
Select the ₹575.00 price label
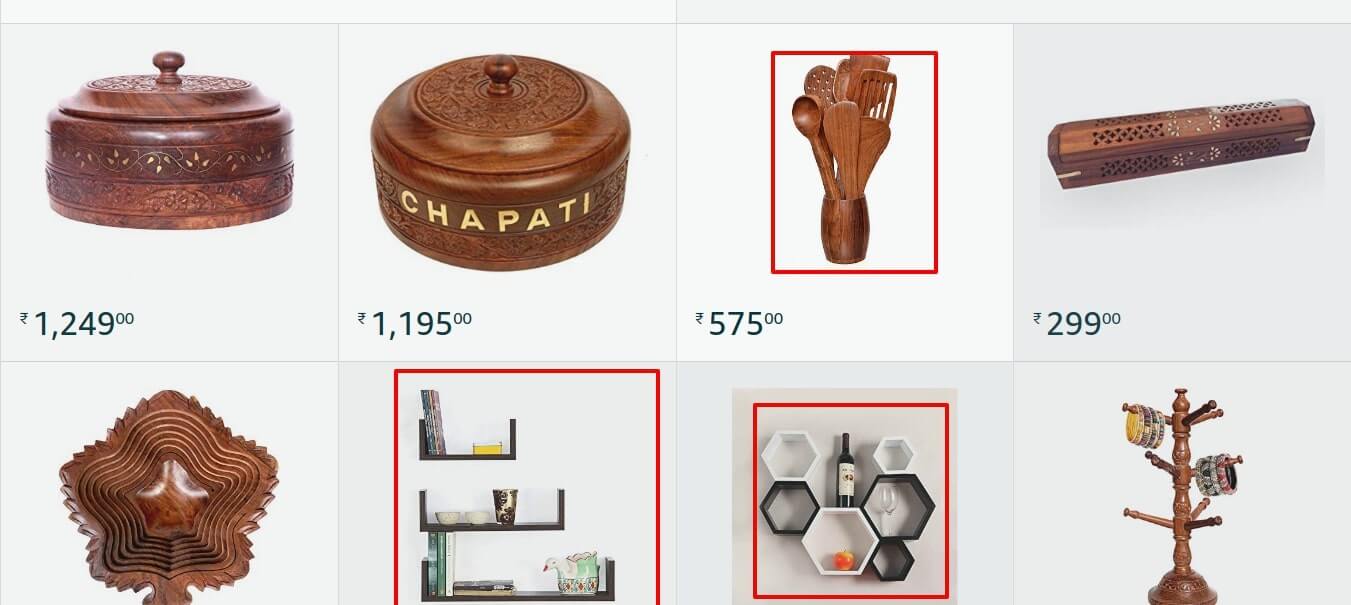pyautogui.click(x=739, y=323)
